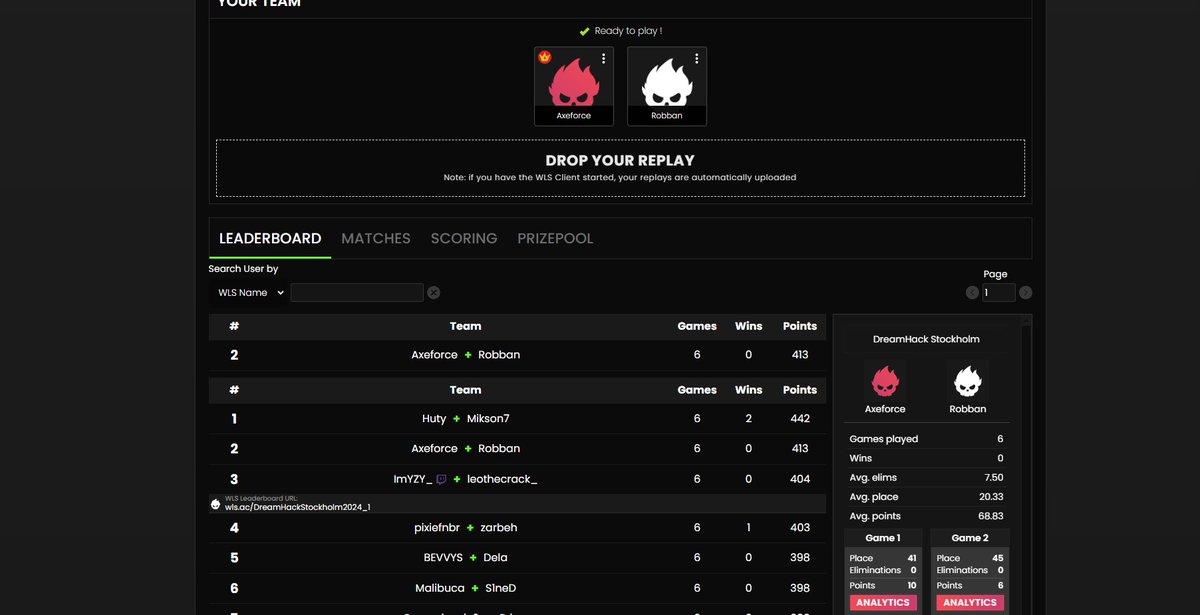Image resolution: width=1200 pixels, height=615 pixels.
Task: Click Axeforce avatar in the DreamHack Stockholm panel
Action: [x=885, y=381]
